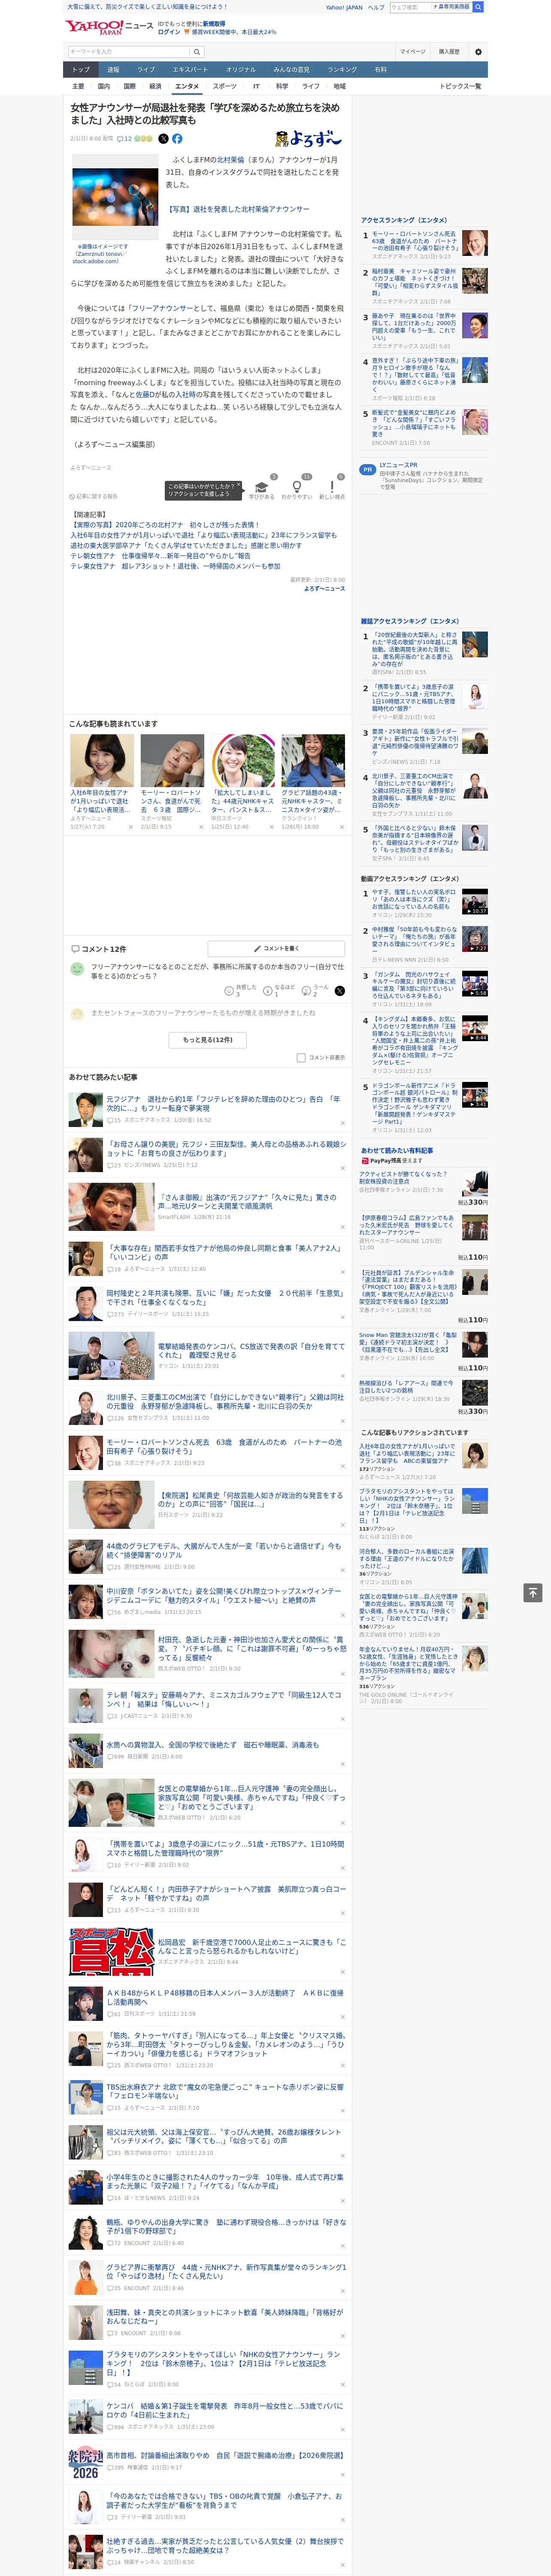This screenshot has width=551, height=2576.
Task: Select the スポーツ category
Action: (x=225, y=86)
